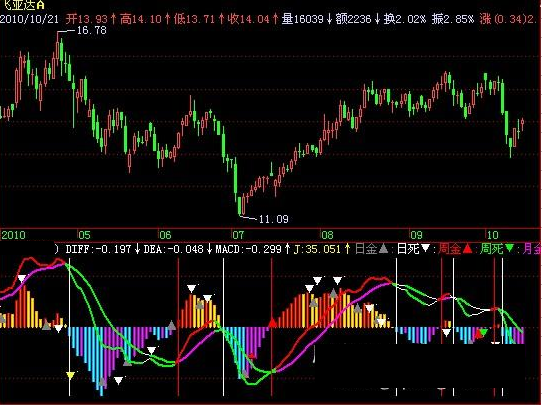542x405 pixels.
Task: Click the 日金 grey up-triangle legend icon
Action: point(383,248)
